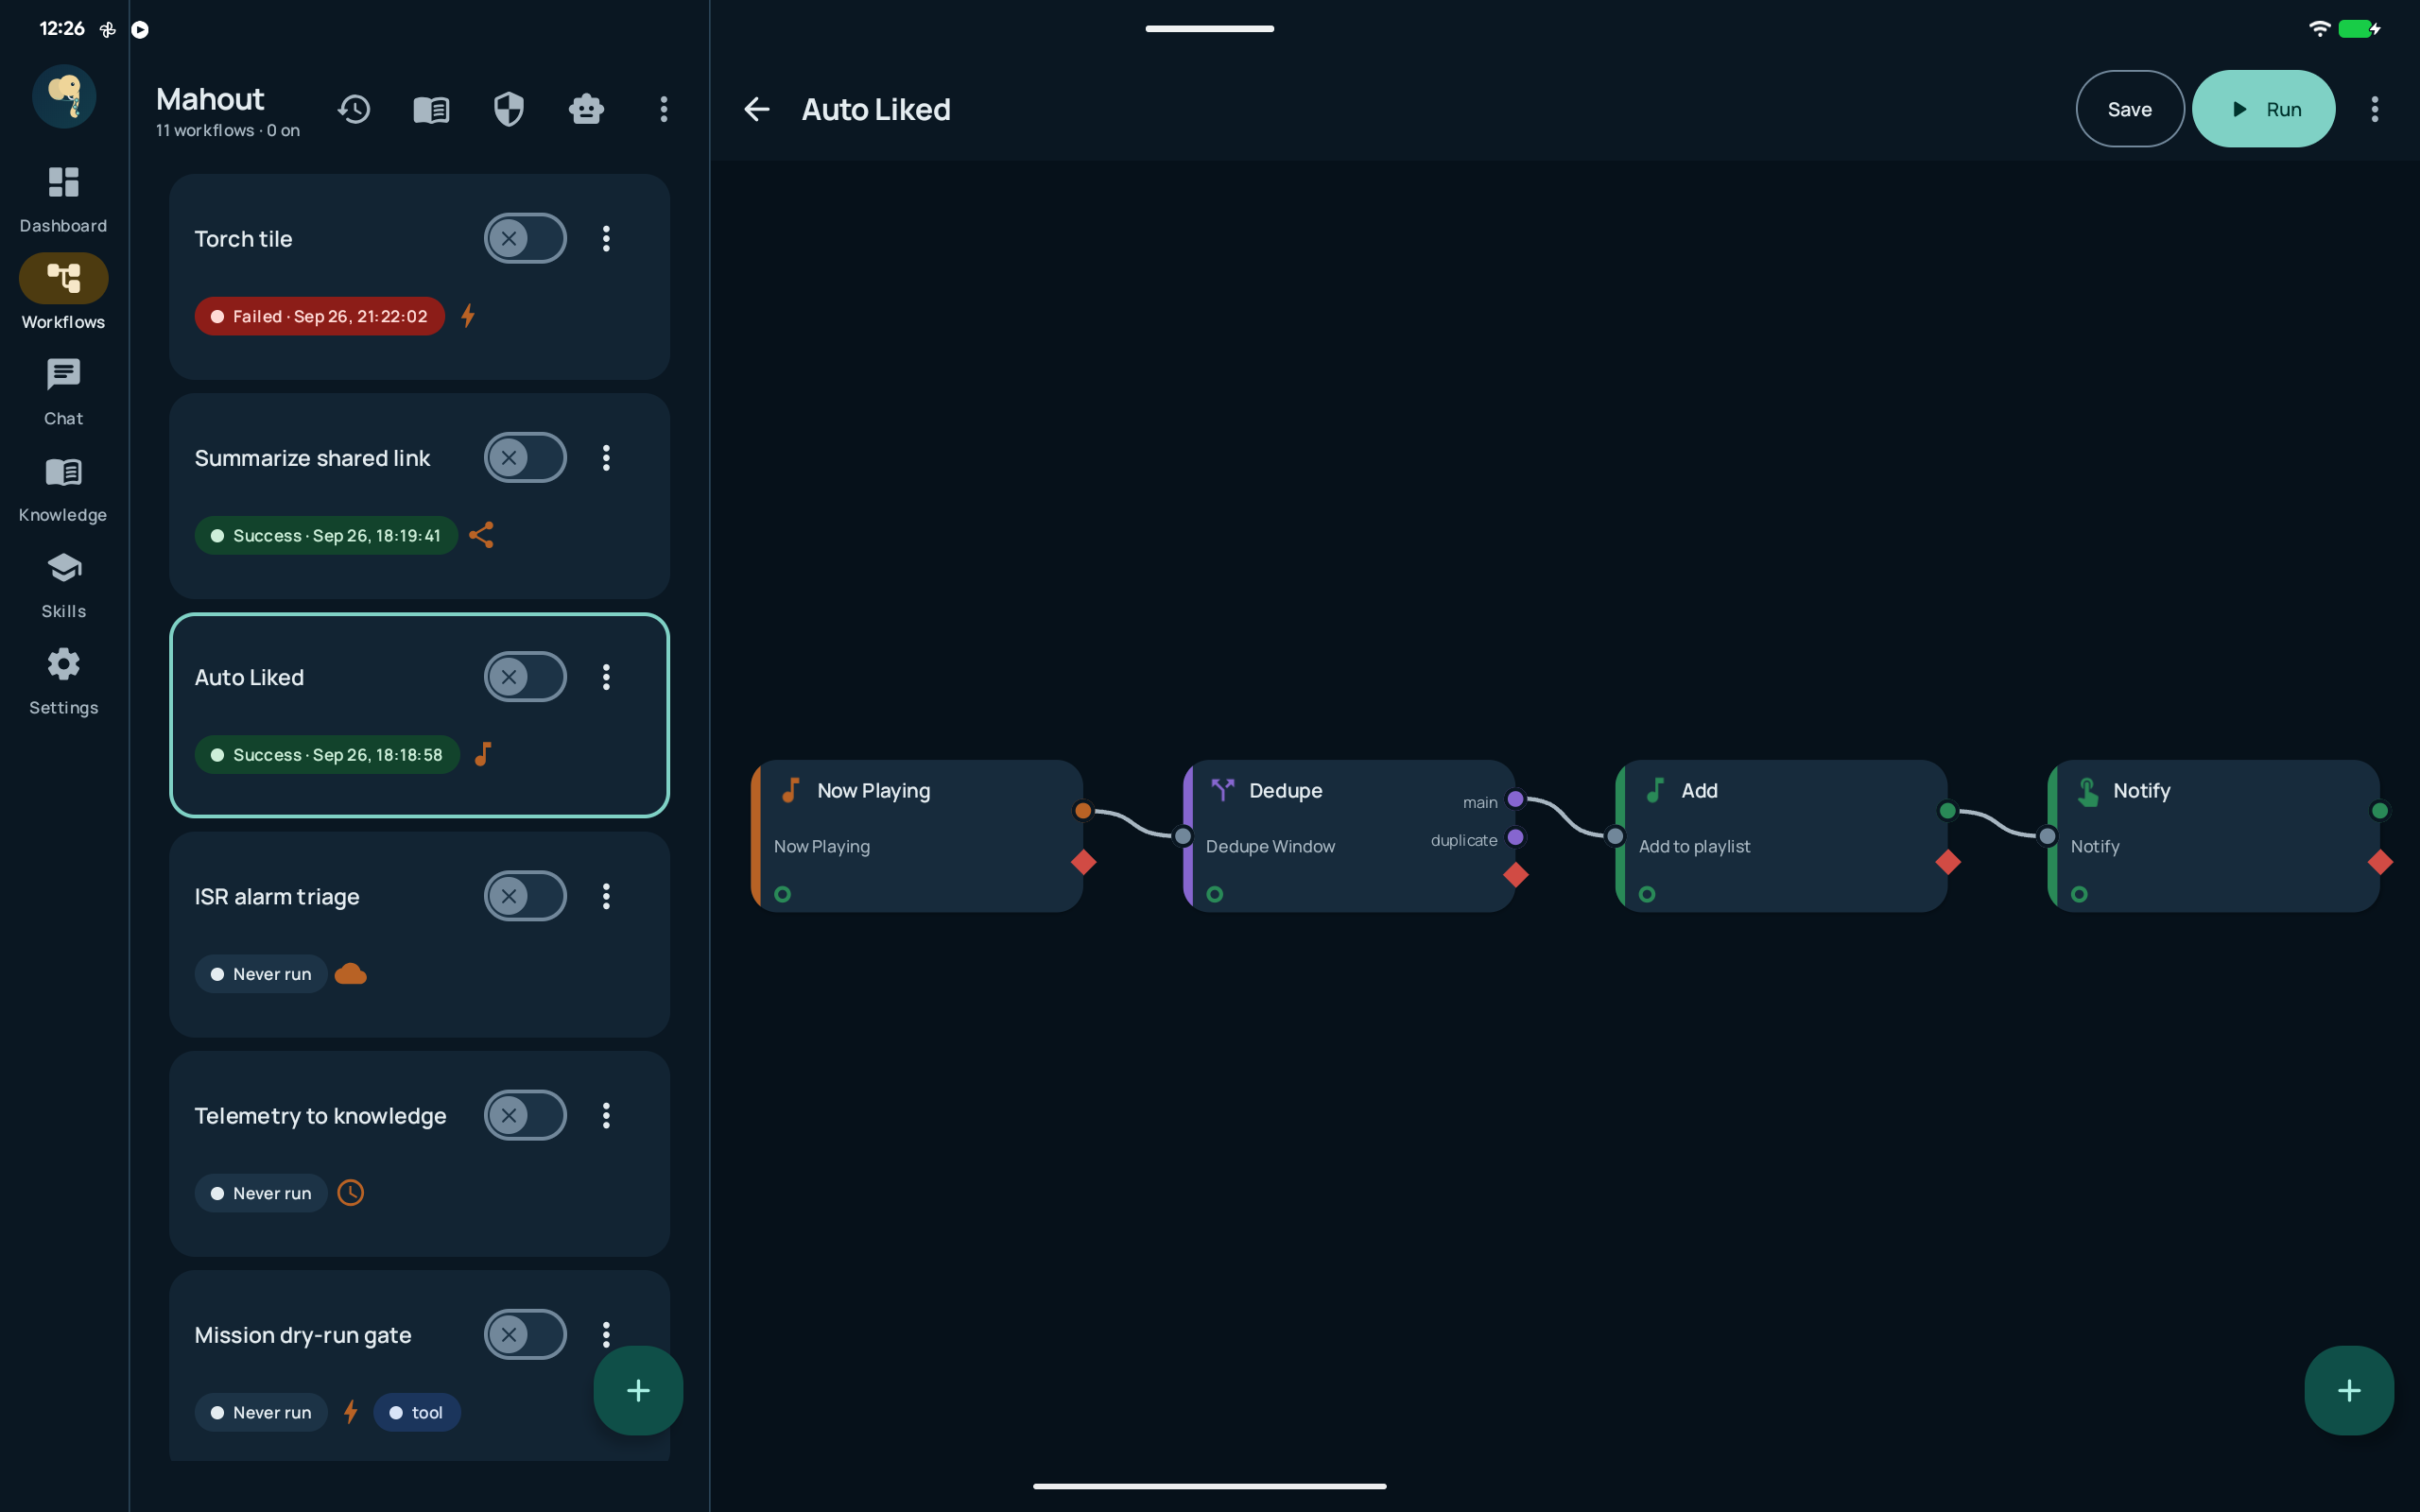Open ISR alarm triage options menu
2420x1512 pixels.
[606, 895]
